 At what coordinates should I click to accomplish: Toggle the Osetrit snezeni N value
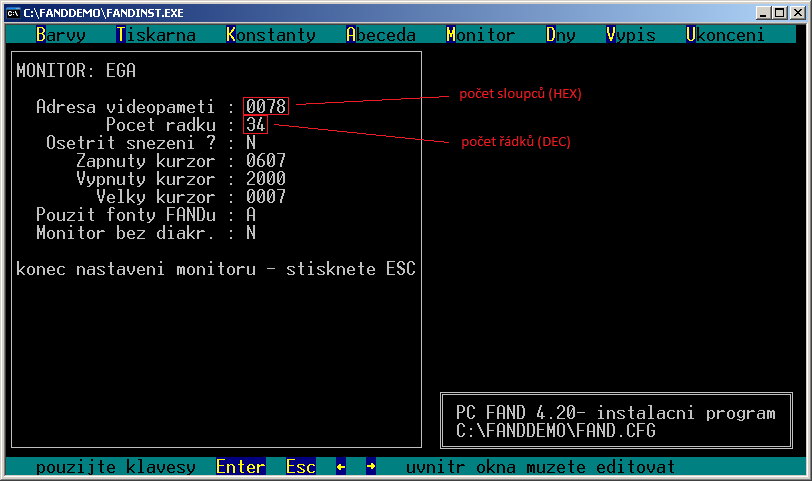click(x=251, y=143)
